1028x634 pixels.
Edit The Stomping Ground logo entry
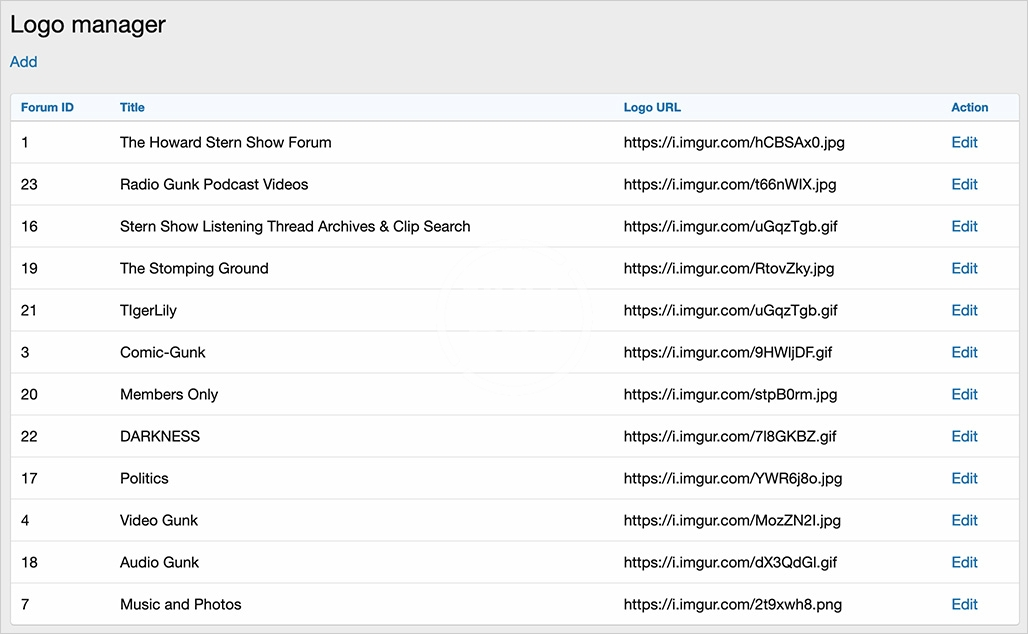964,268
